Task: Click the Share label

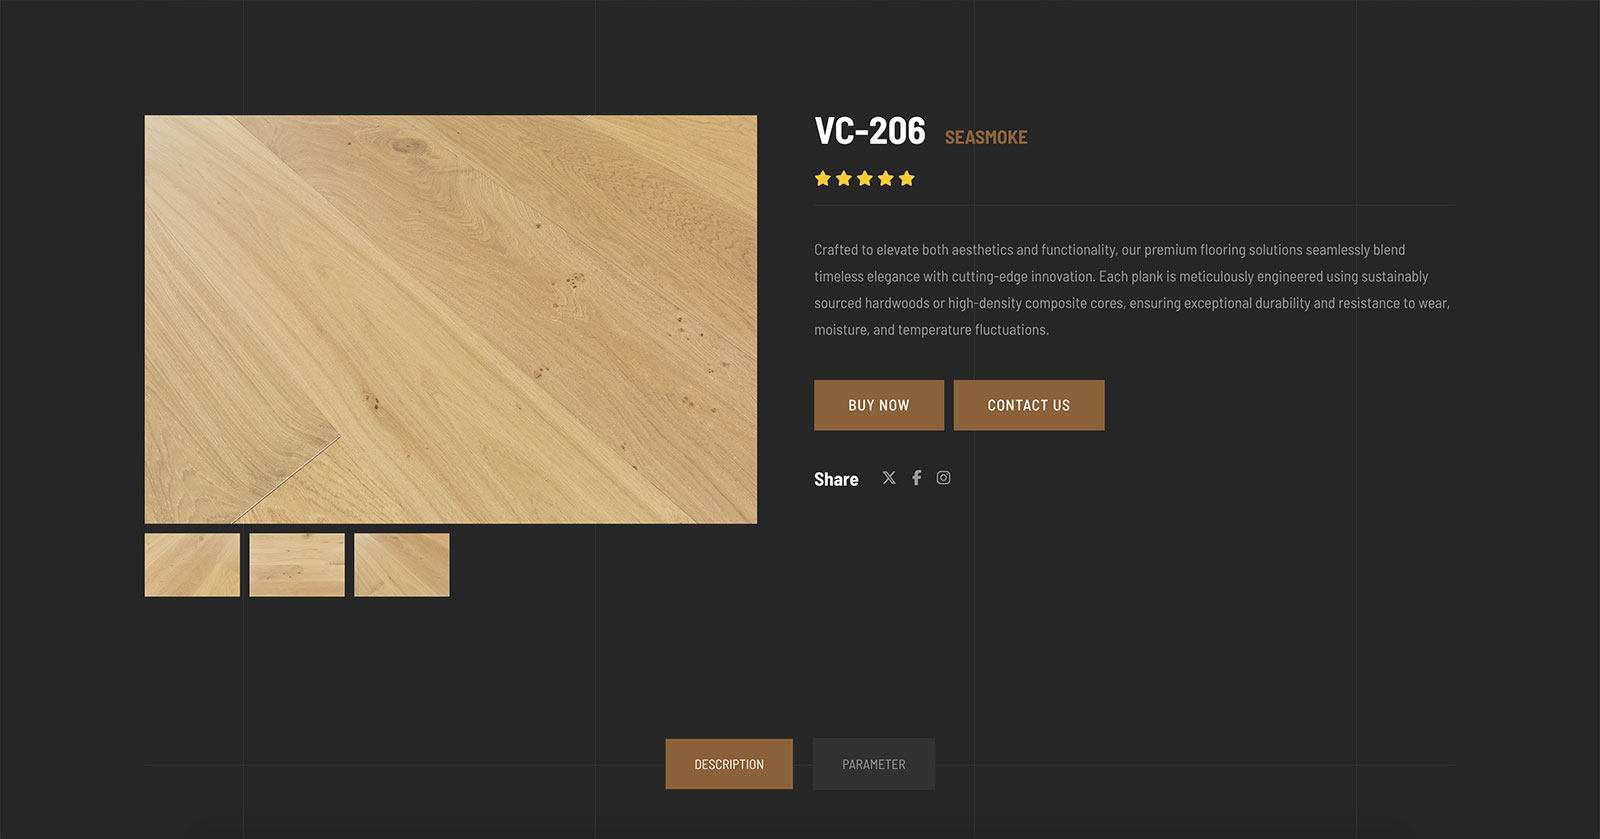Action: point(836,479)
